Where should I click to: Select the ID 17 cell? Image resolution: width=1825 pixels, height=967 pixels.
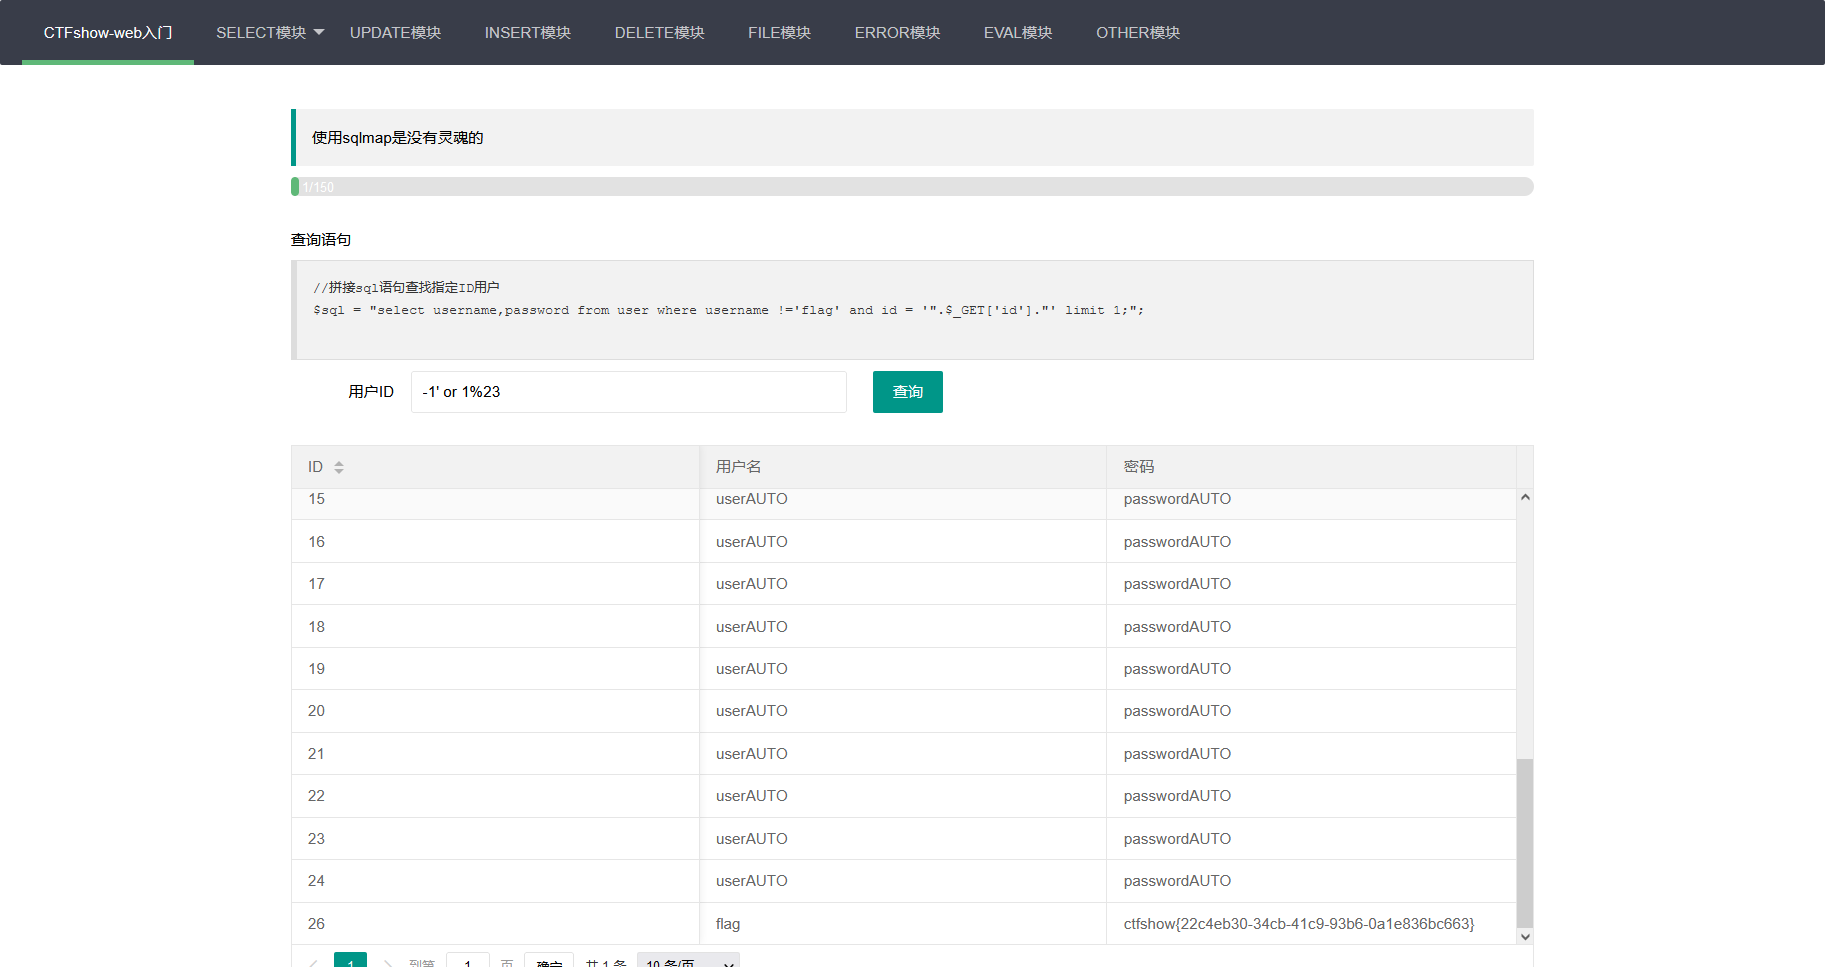pos(495,584)
